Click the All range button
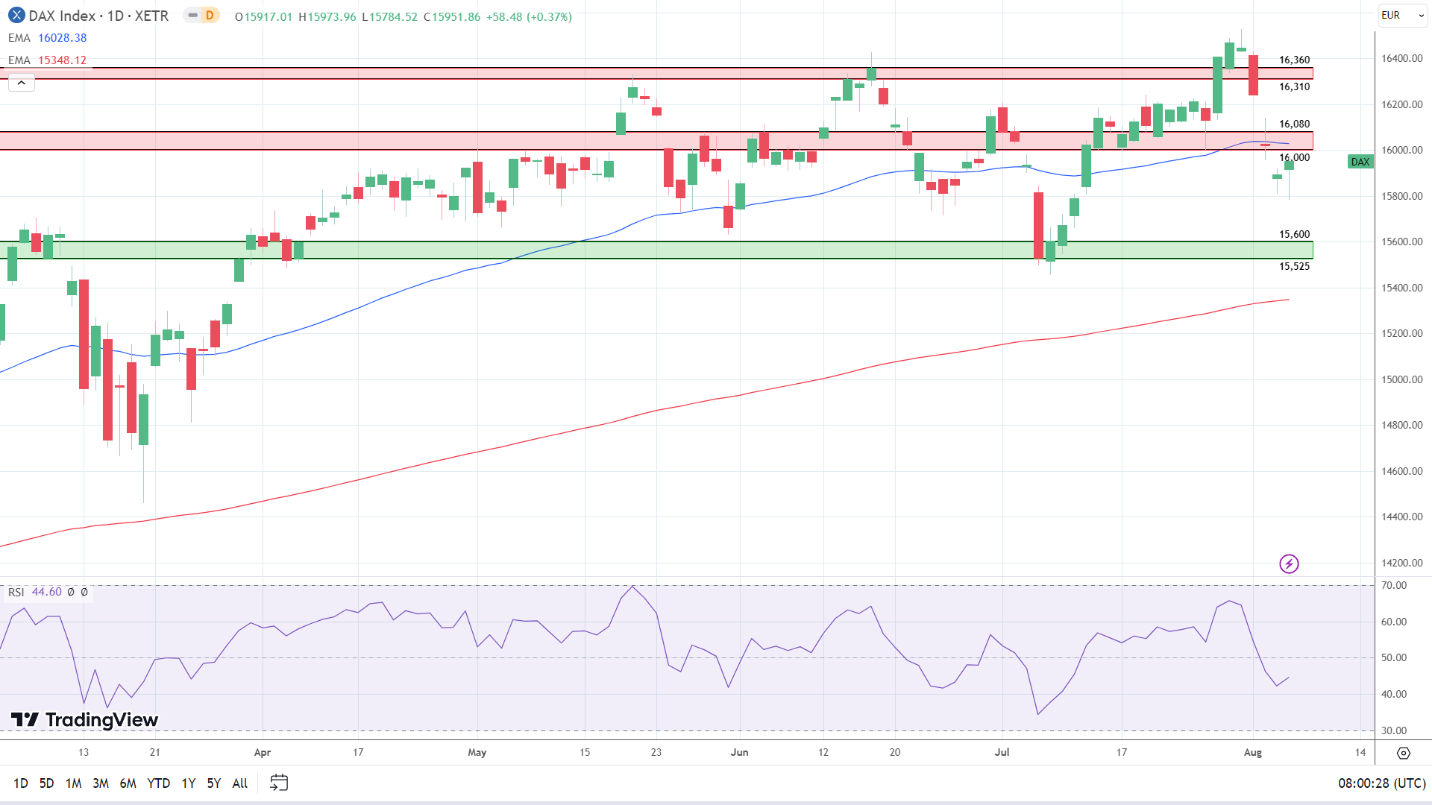This screenshot has width=1432, height=805. coord(239,783)
